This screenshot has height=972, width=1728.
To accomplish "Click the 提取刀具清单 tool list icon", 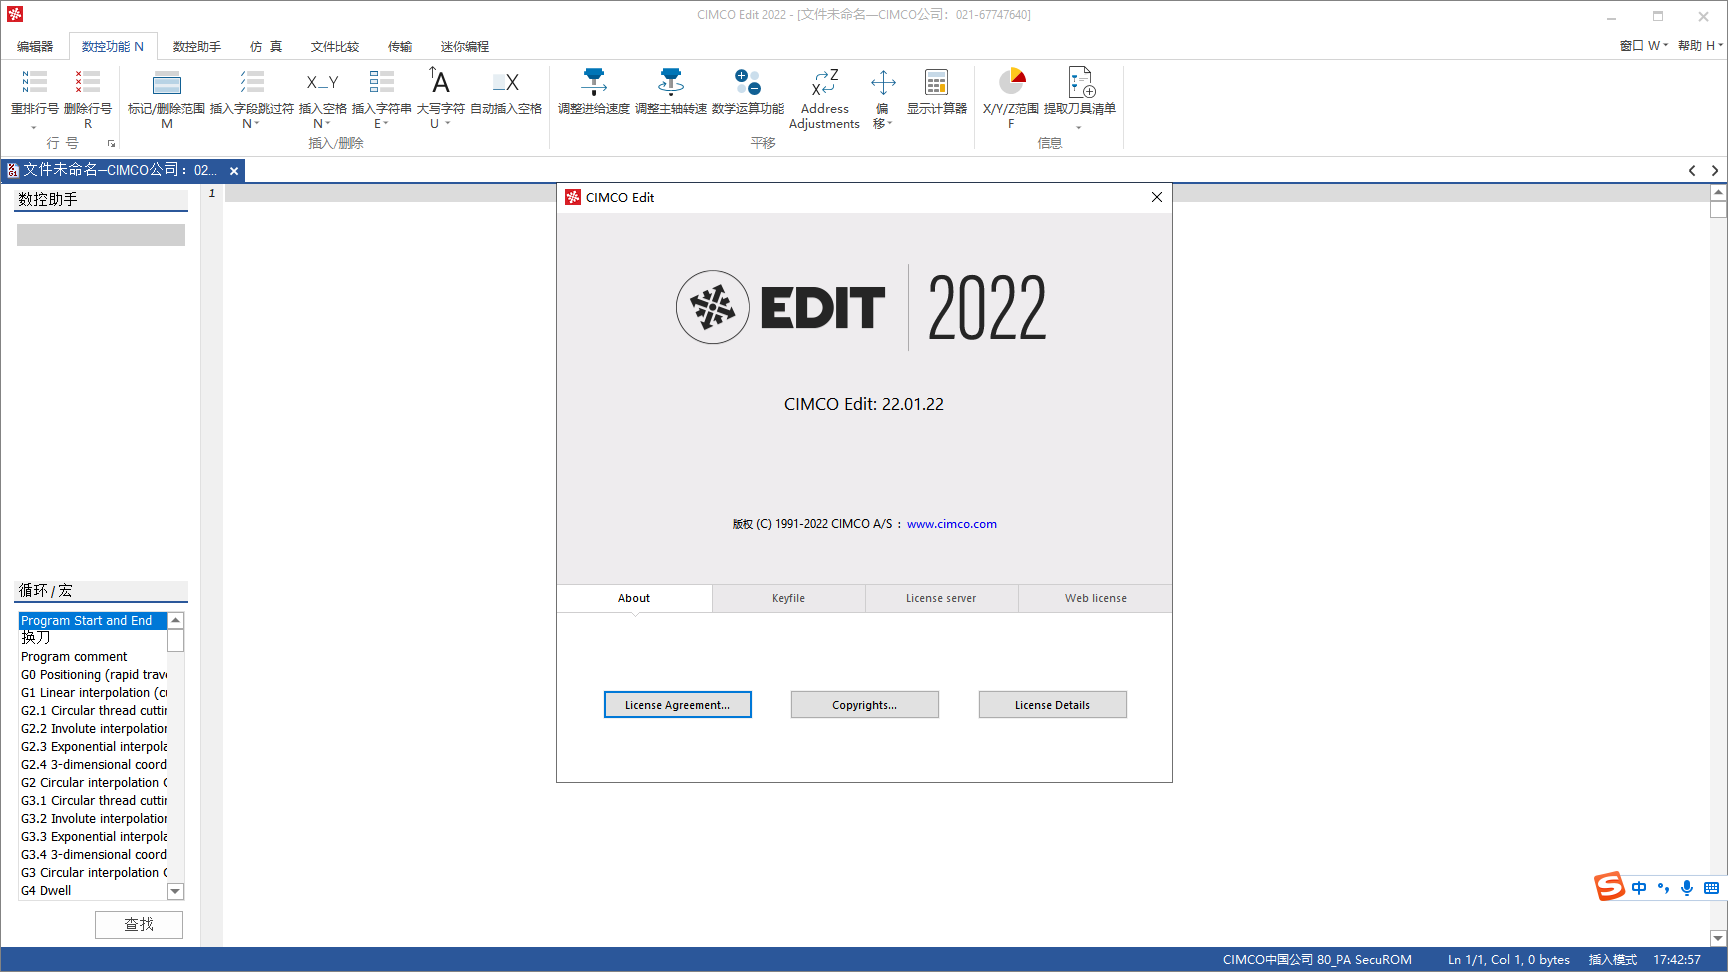I will point(1081,82).
